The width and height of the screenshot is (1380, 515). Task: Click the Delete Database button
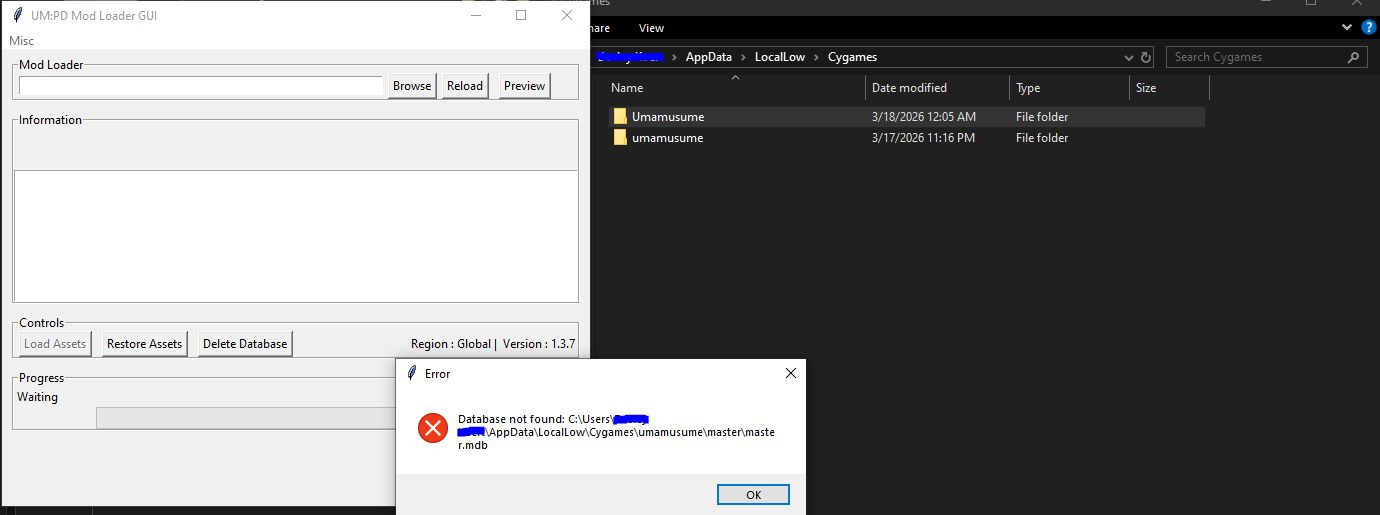click(245, 344)
